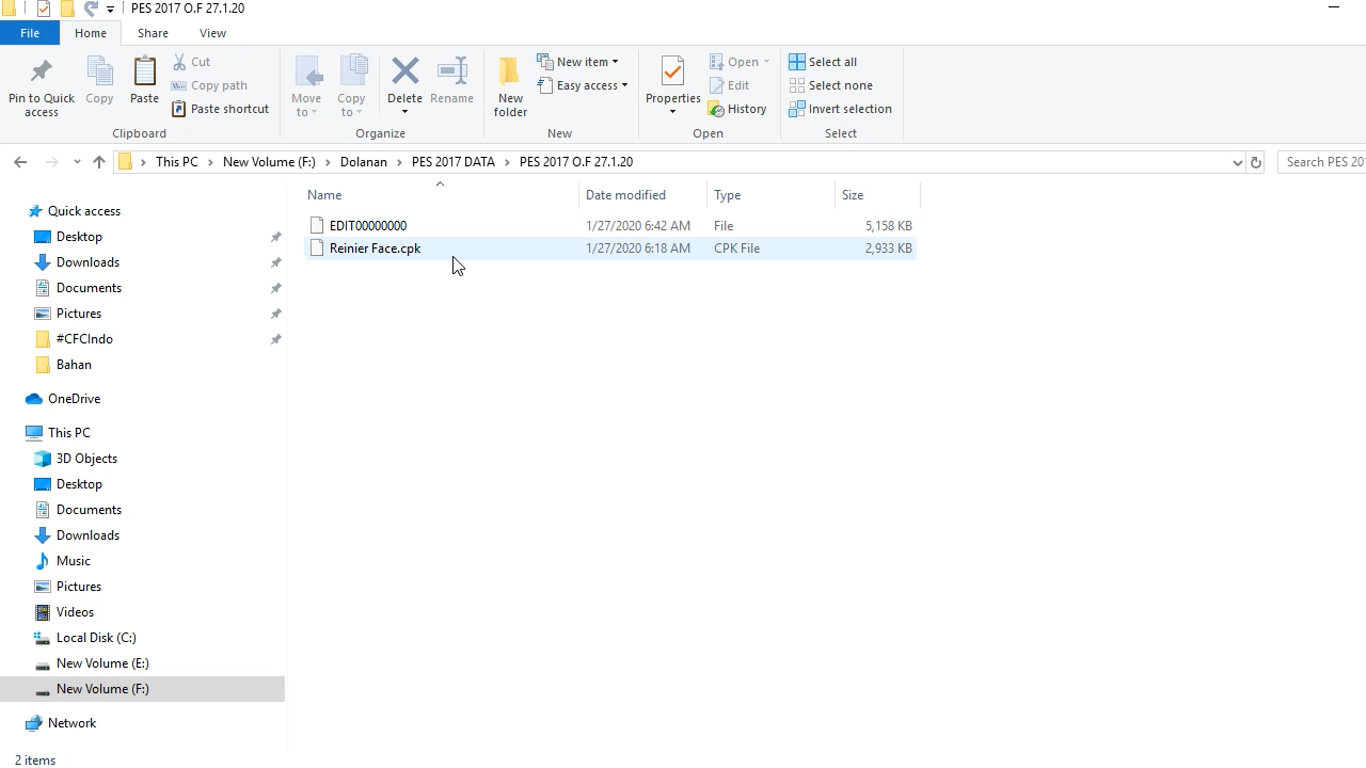
Task: Click the History icon in the Open group
Action: (737, 109)
